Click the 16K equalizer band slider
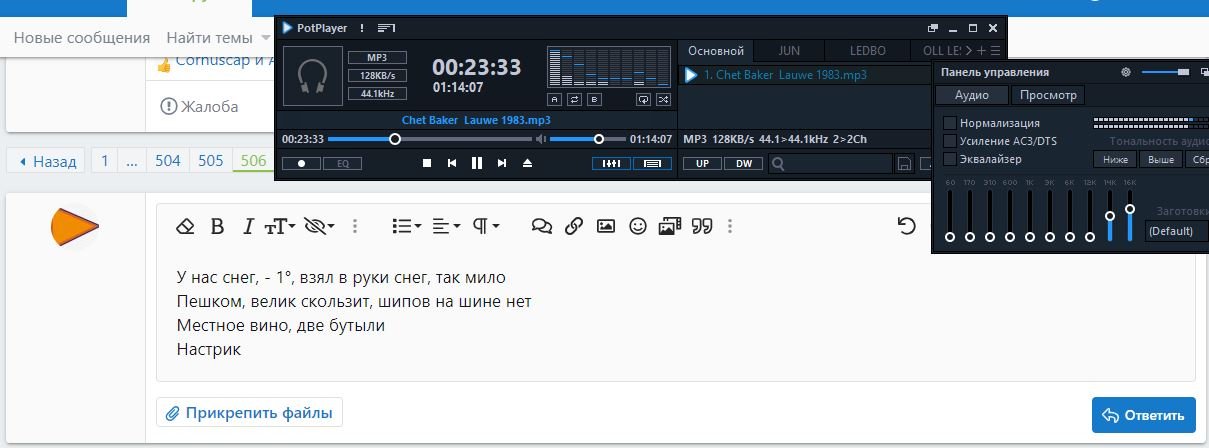Screen dimensions: 1209x448 click(1130, 215)
